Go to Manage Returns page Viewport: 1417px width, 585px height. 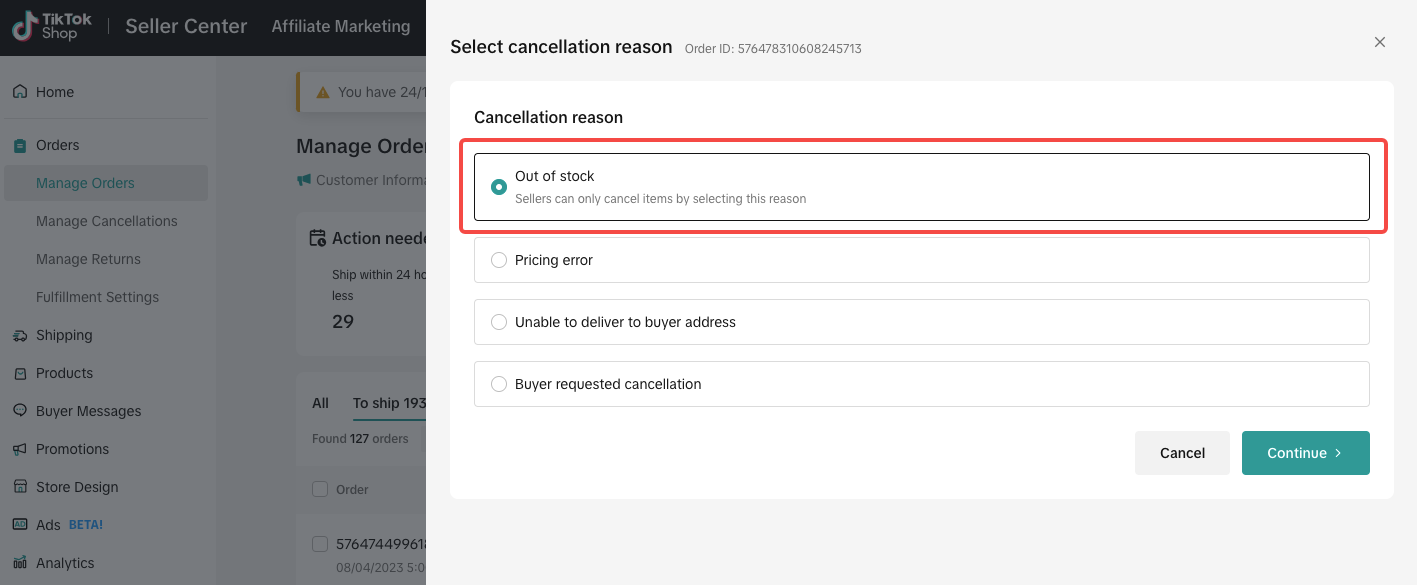[88, 259]
